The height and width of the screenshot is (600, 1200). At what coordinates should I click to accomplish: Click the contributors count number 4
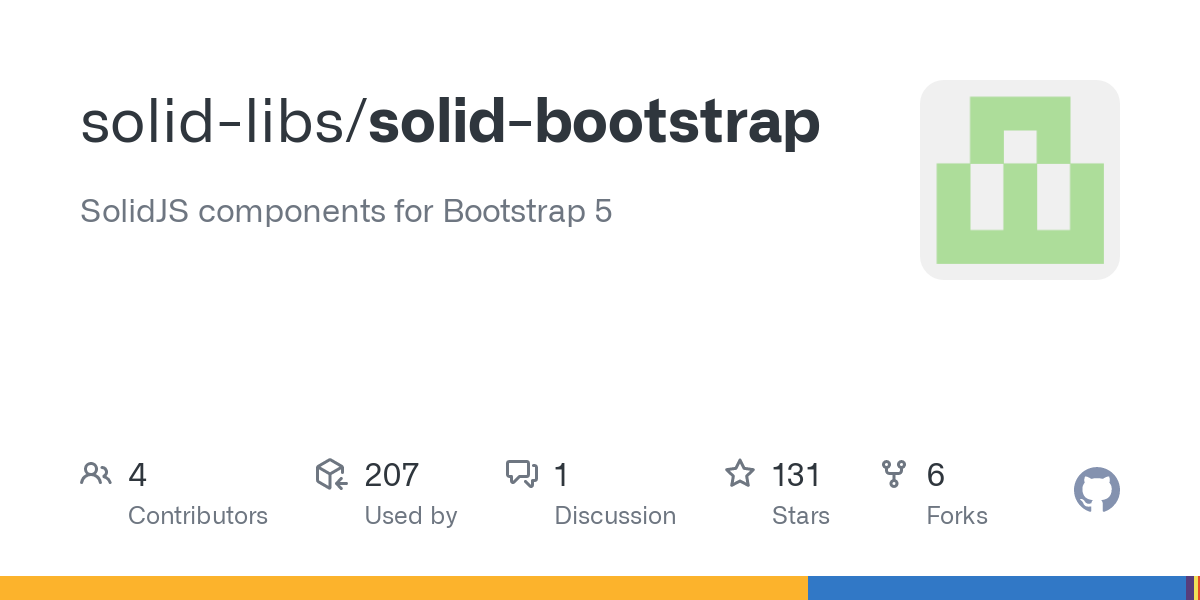point(138,475)
